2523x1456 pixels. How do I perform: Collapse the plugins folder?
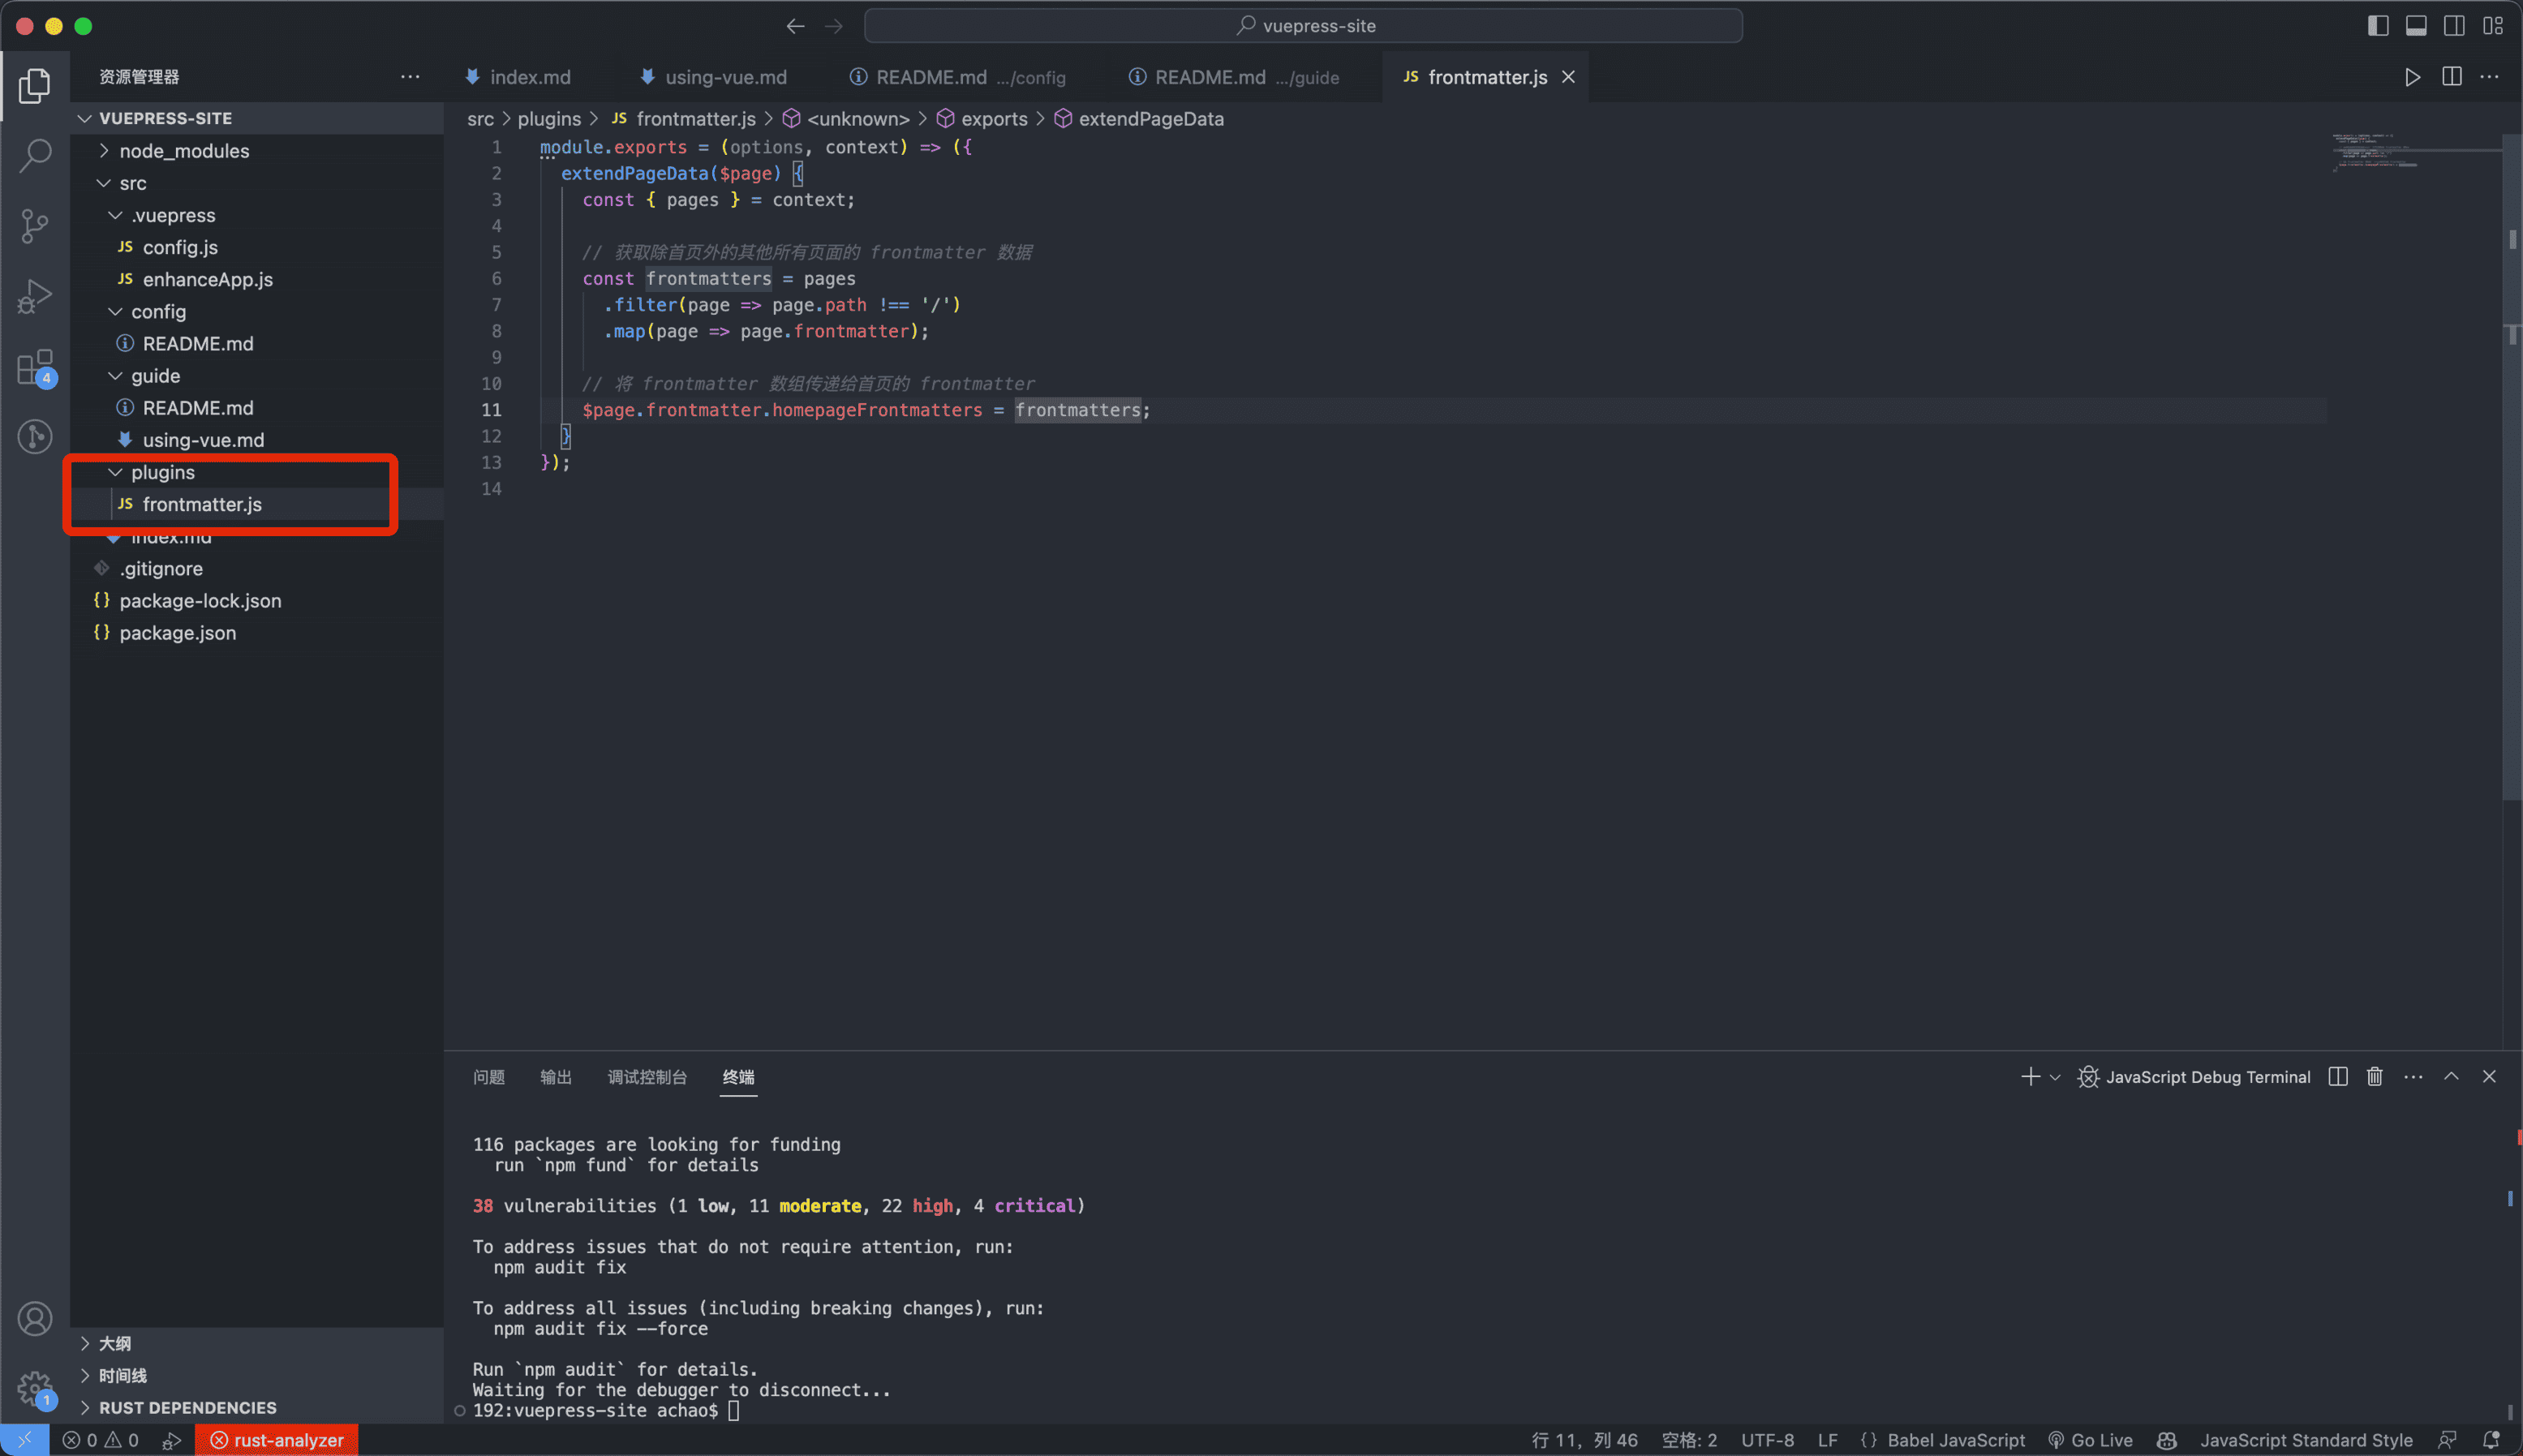(162, 472)
